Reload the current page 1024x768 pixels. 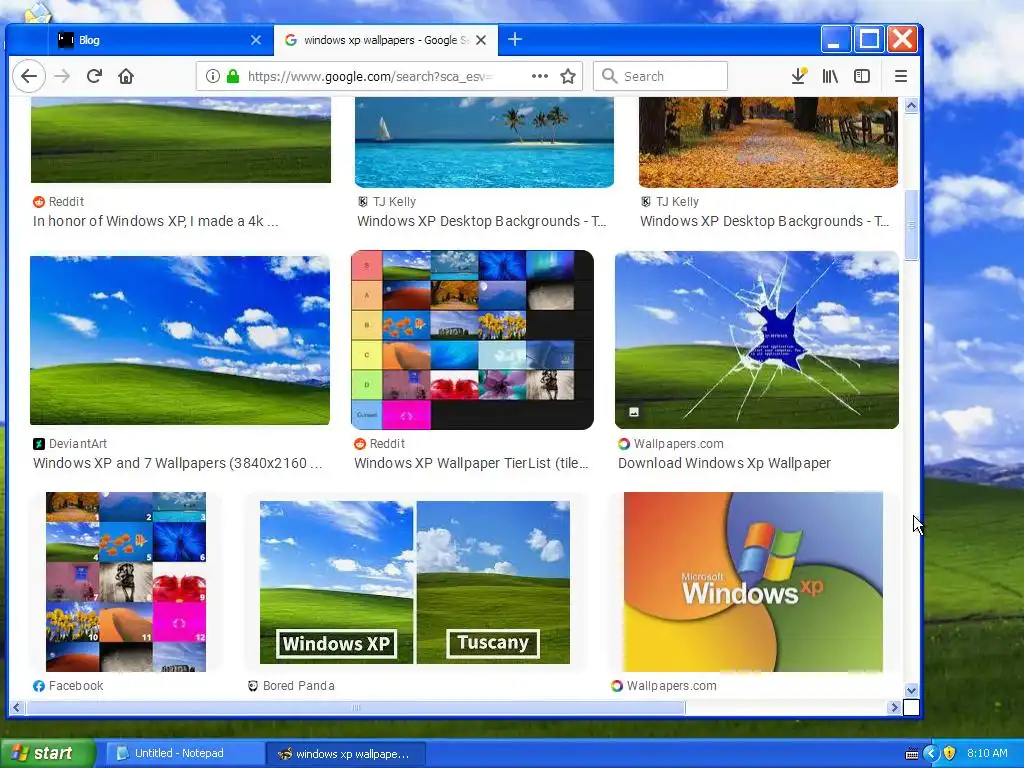(94, 76)
